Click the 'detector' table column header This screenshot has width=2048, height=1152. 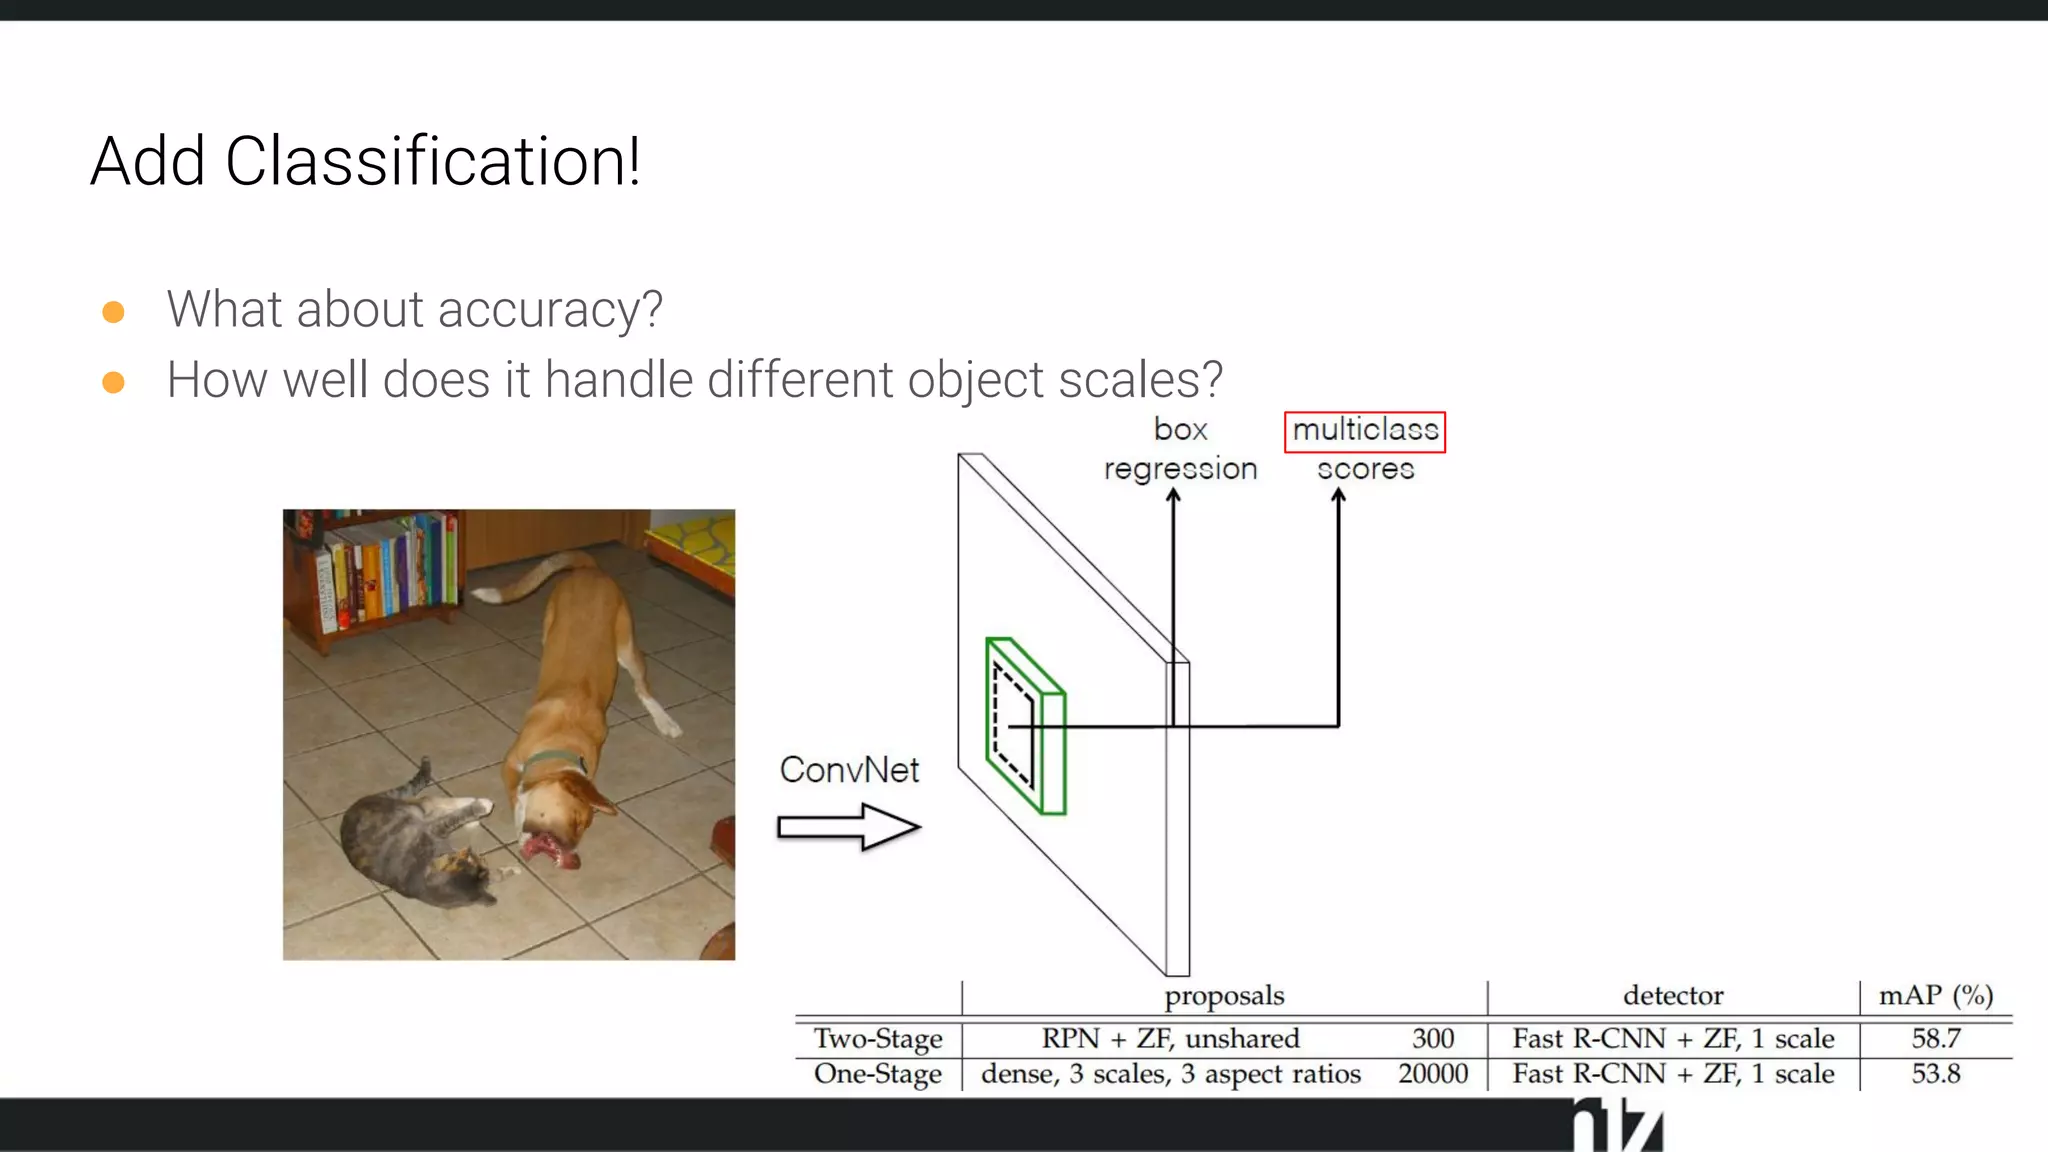[x=1673, y=996]
